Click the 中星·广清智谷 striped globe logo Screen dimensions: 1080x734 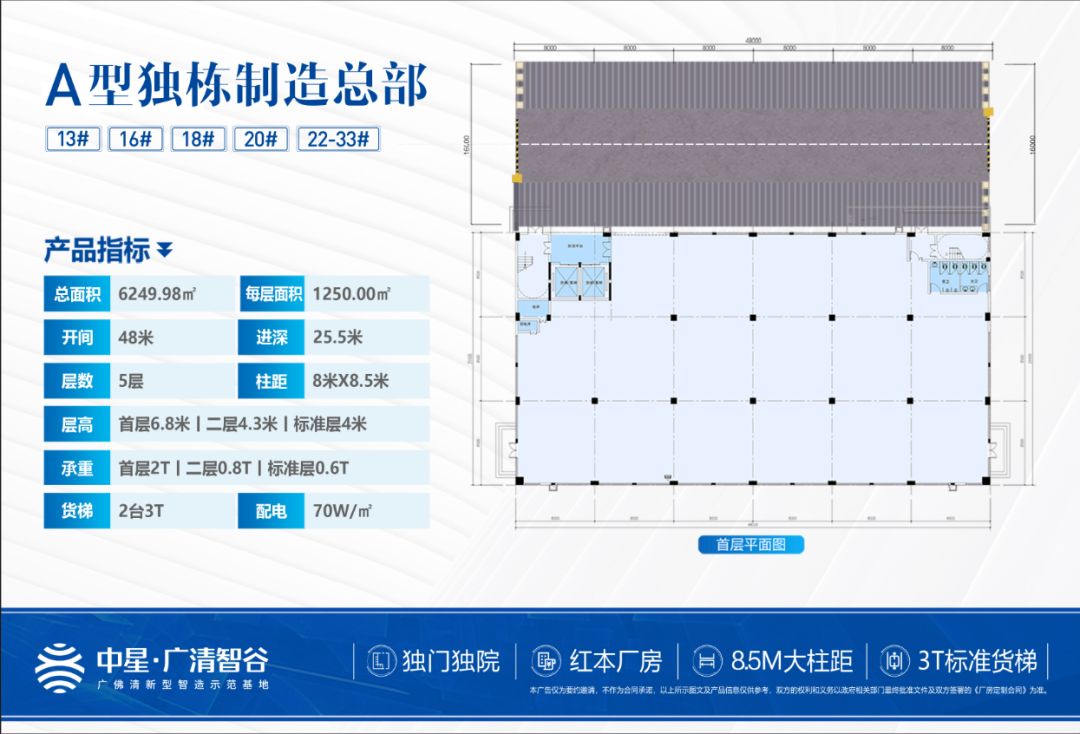(x=59, y=667)
